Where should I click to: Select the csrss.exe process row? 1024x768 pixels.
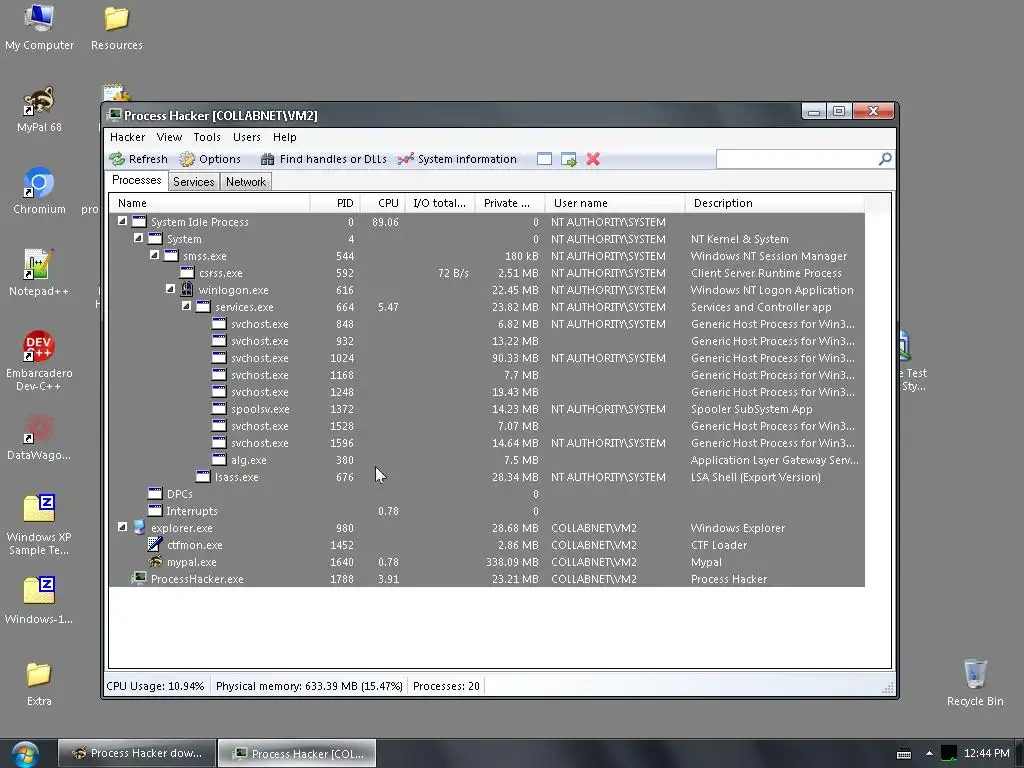pos(487,273)
